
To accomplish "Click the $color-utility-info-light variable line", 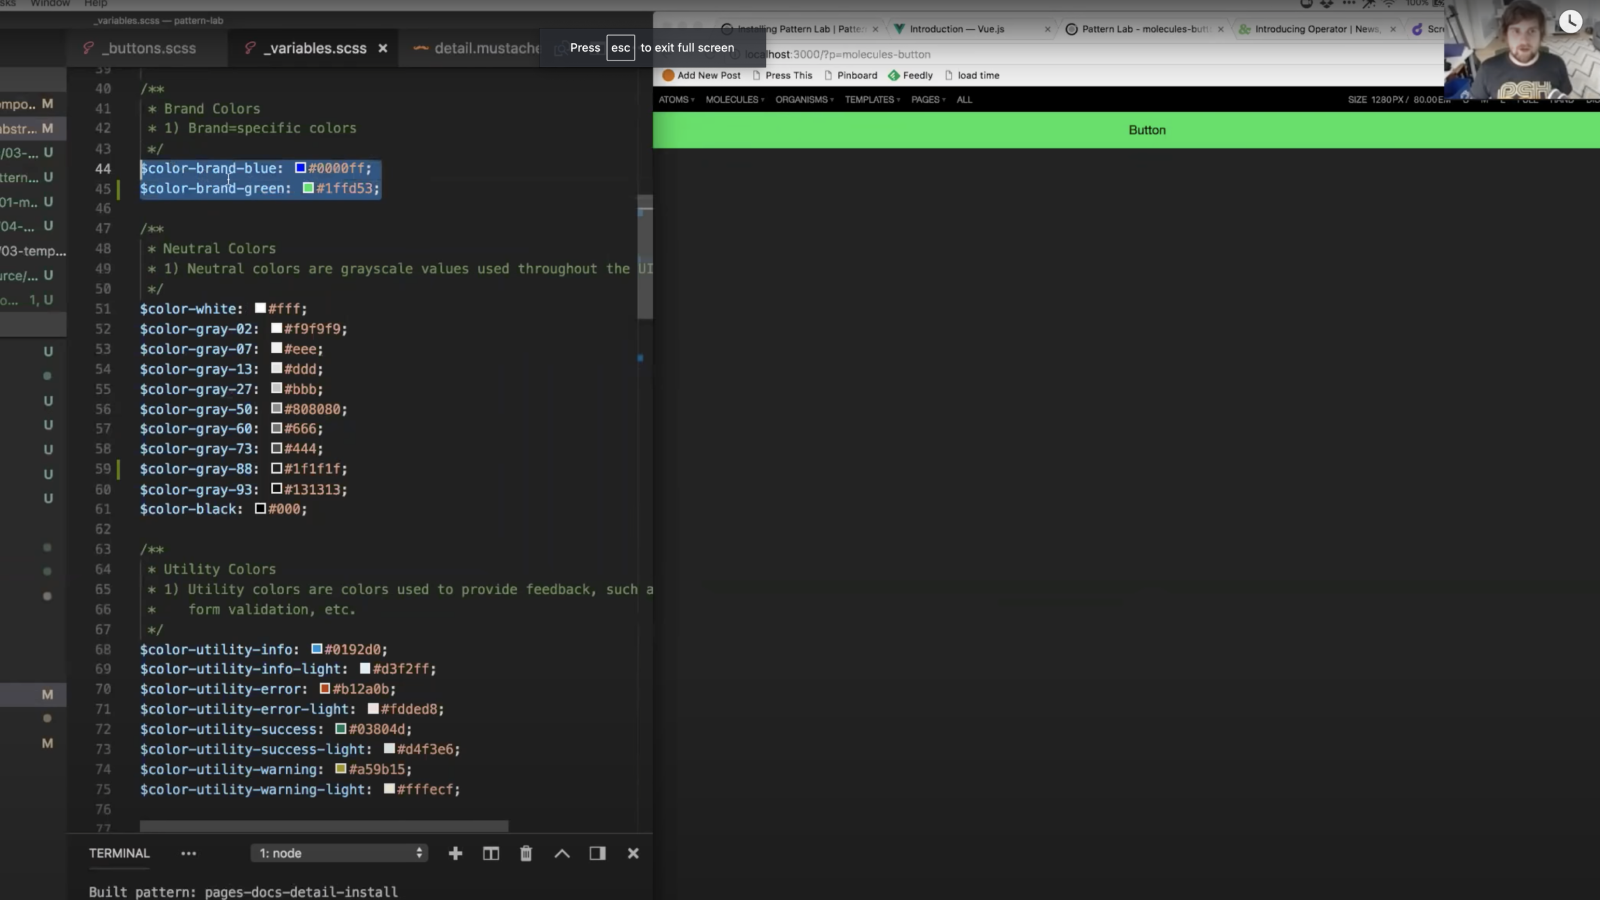I will point(288,669).
